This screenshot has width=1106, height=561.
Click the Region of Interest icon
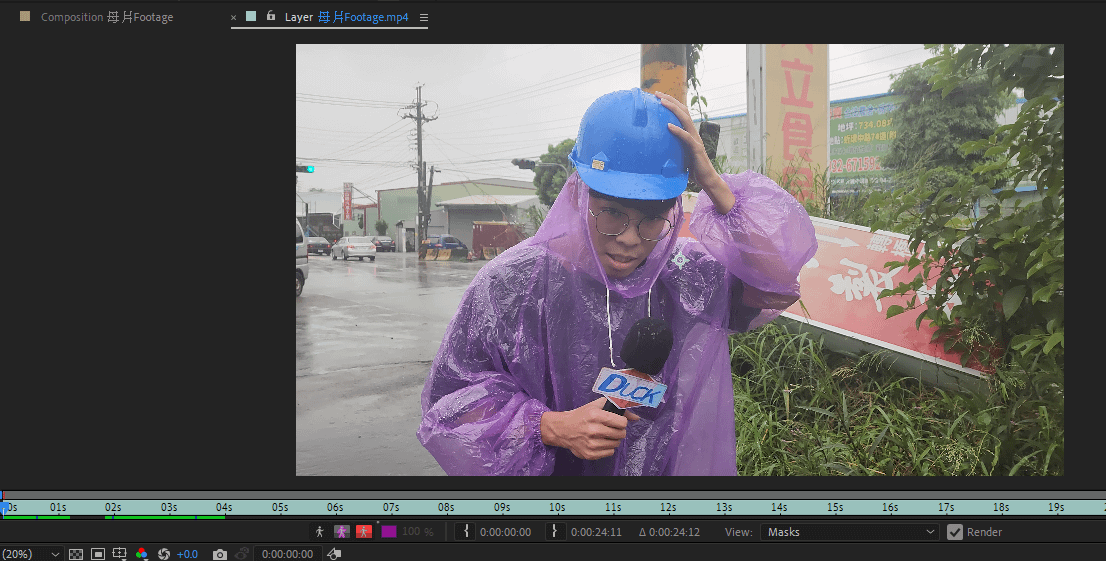[x=120, y=554]
